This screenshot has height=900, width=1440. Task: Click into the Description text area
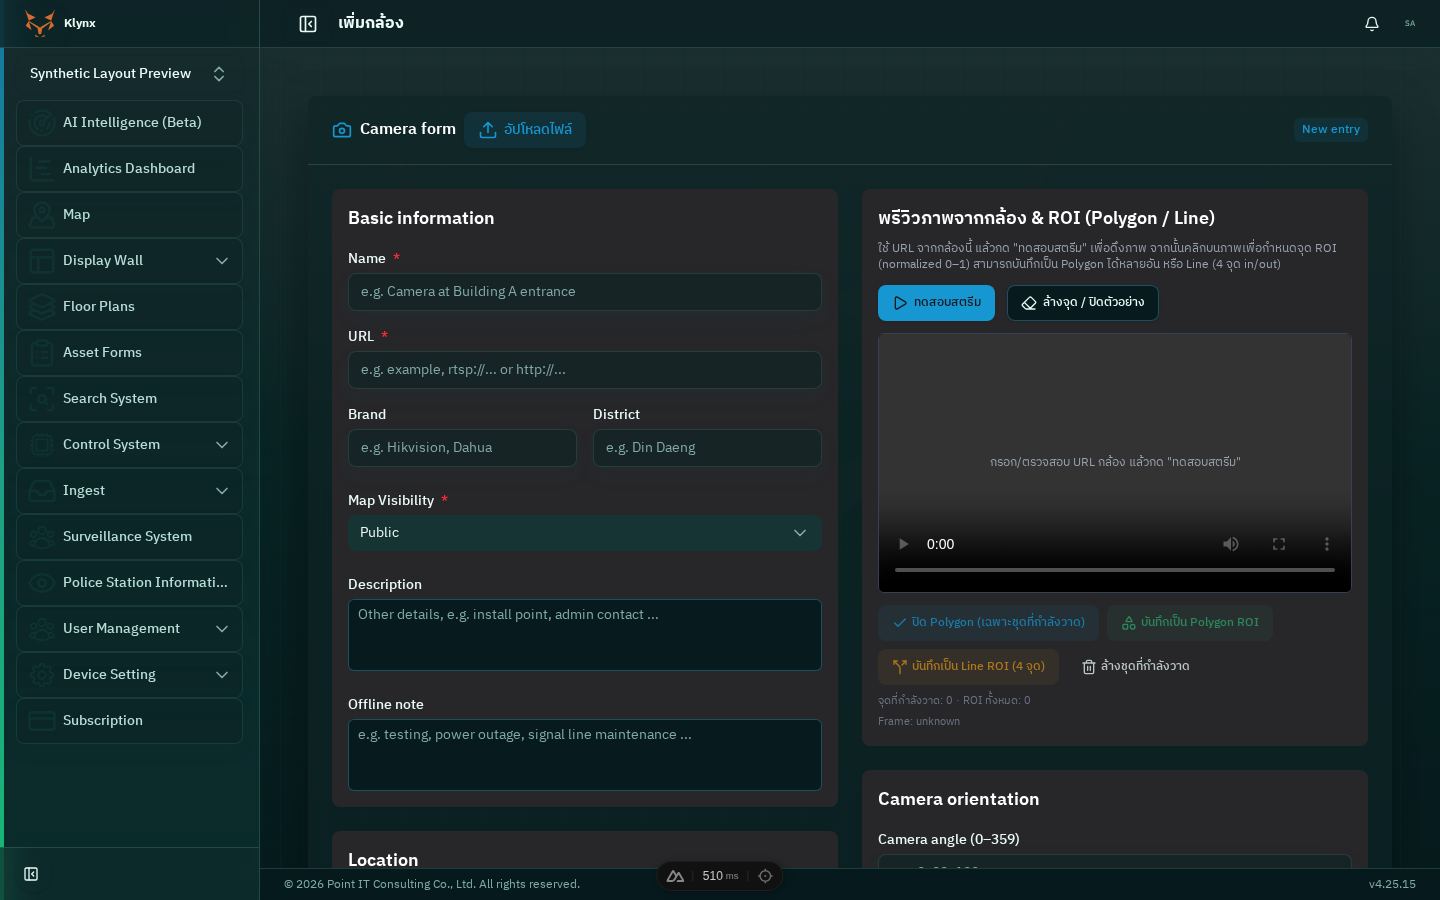(585, 635)
